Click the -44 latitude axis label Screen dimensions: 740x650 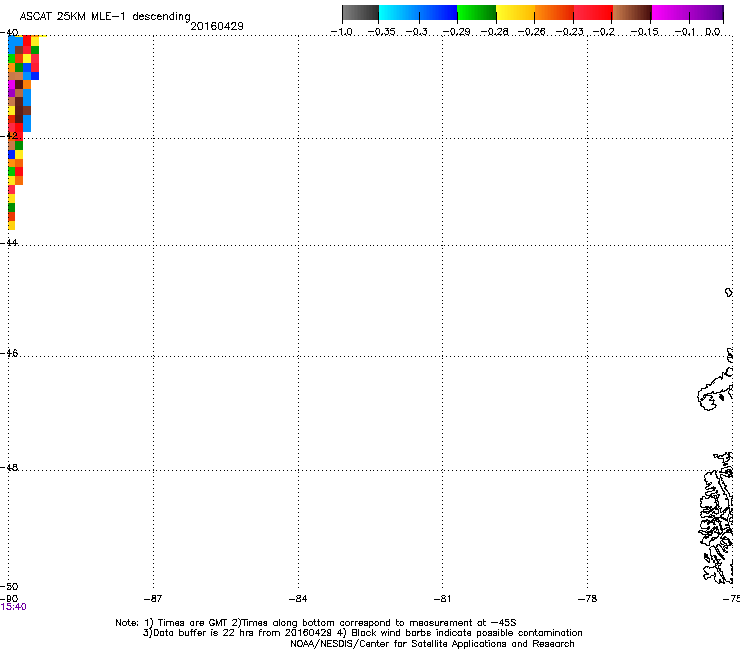[x=9, y=243]
